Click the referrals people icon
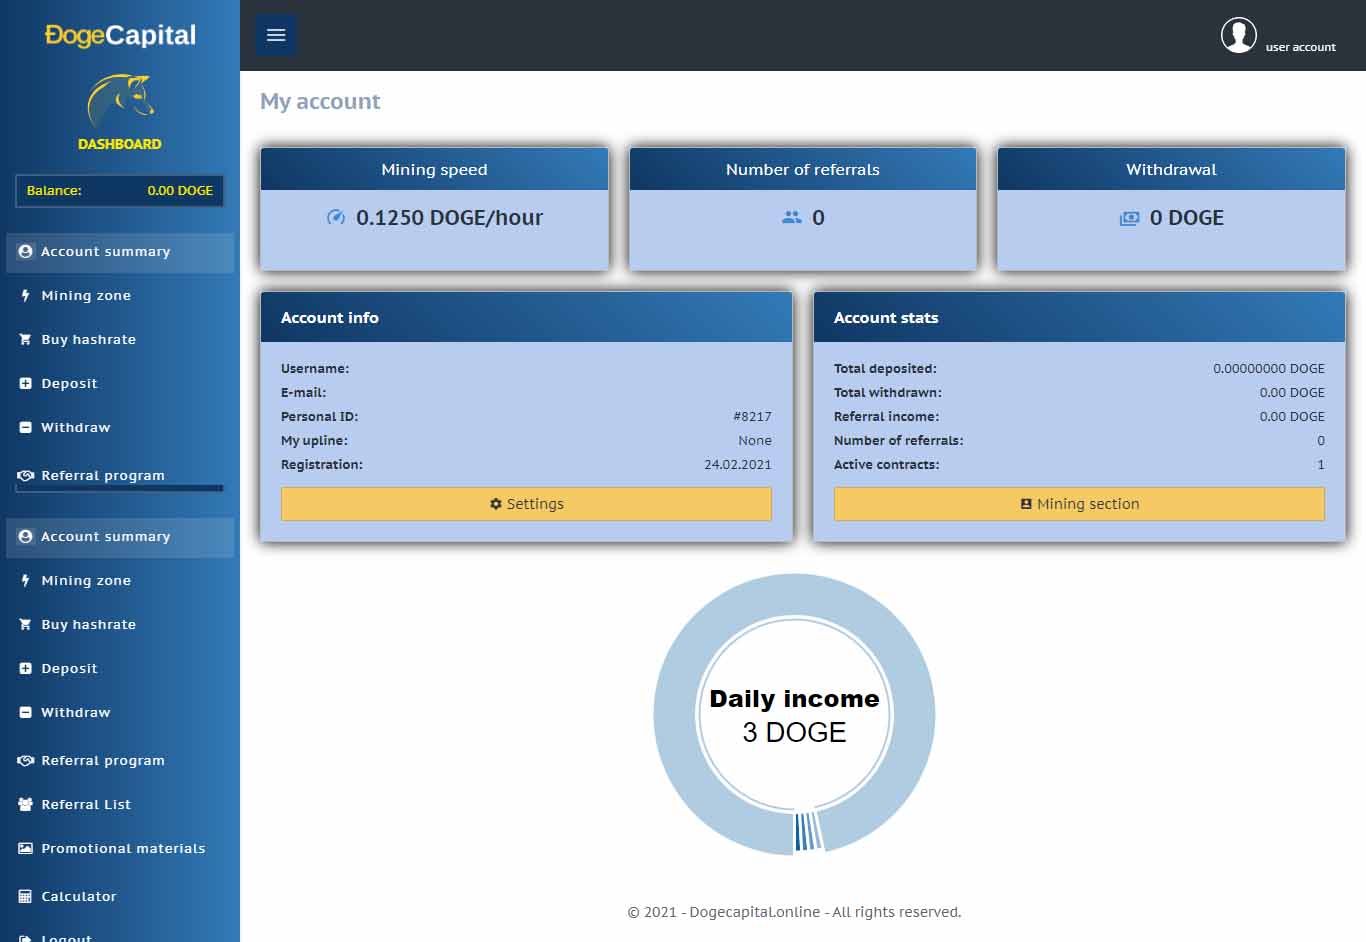 click(x=792, y=217)
